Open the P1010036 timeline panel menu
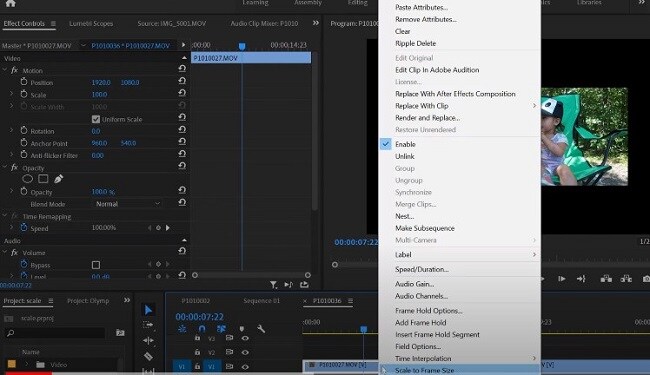The image size is (650, 375). pos(350,301)
